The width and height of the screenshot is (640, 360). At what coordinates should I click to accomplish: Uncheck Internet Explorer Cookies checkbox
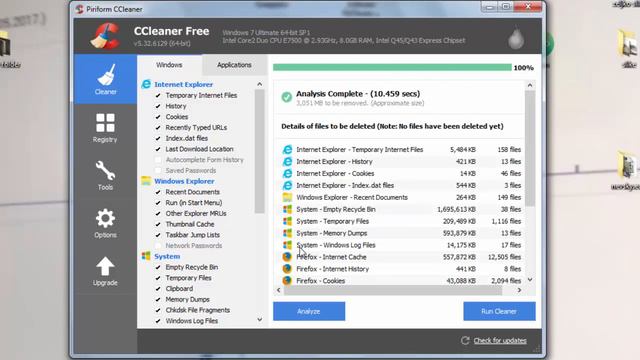[158, 117]
